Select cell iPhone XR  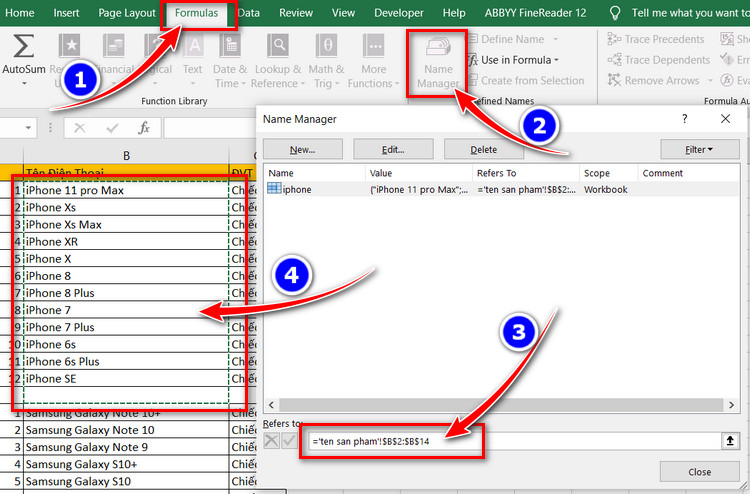click(x=126, y=242)
